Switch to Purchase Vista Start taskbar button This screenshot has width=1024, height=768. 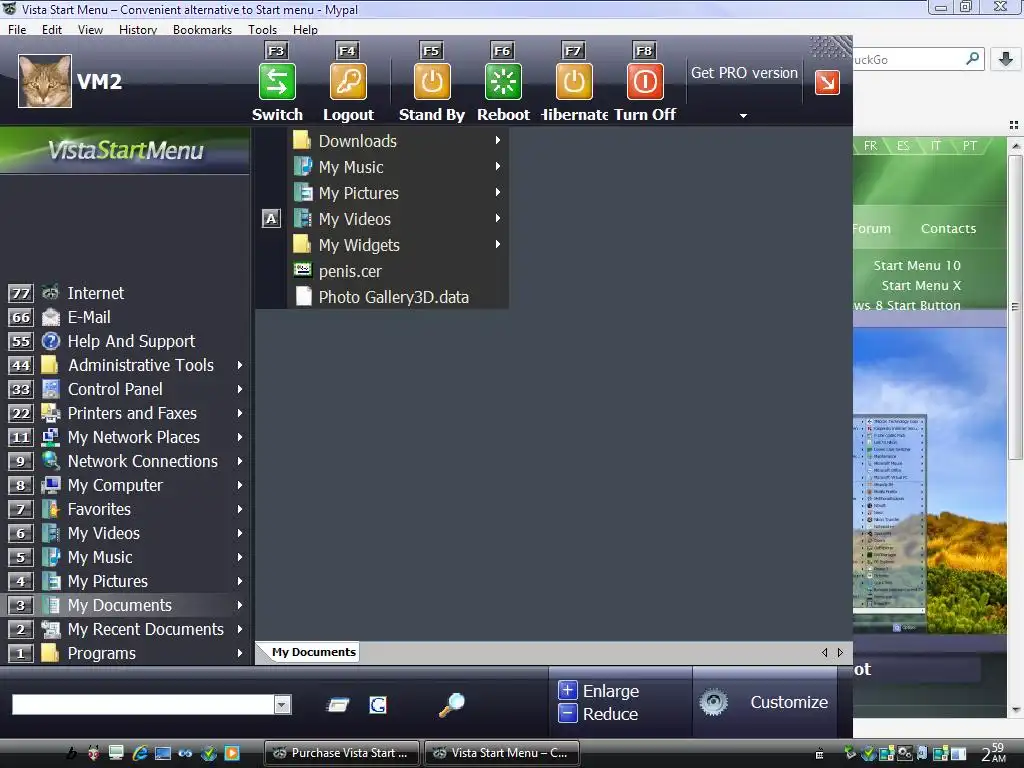(x=342, y=753)
